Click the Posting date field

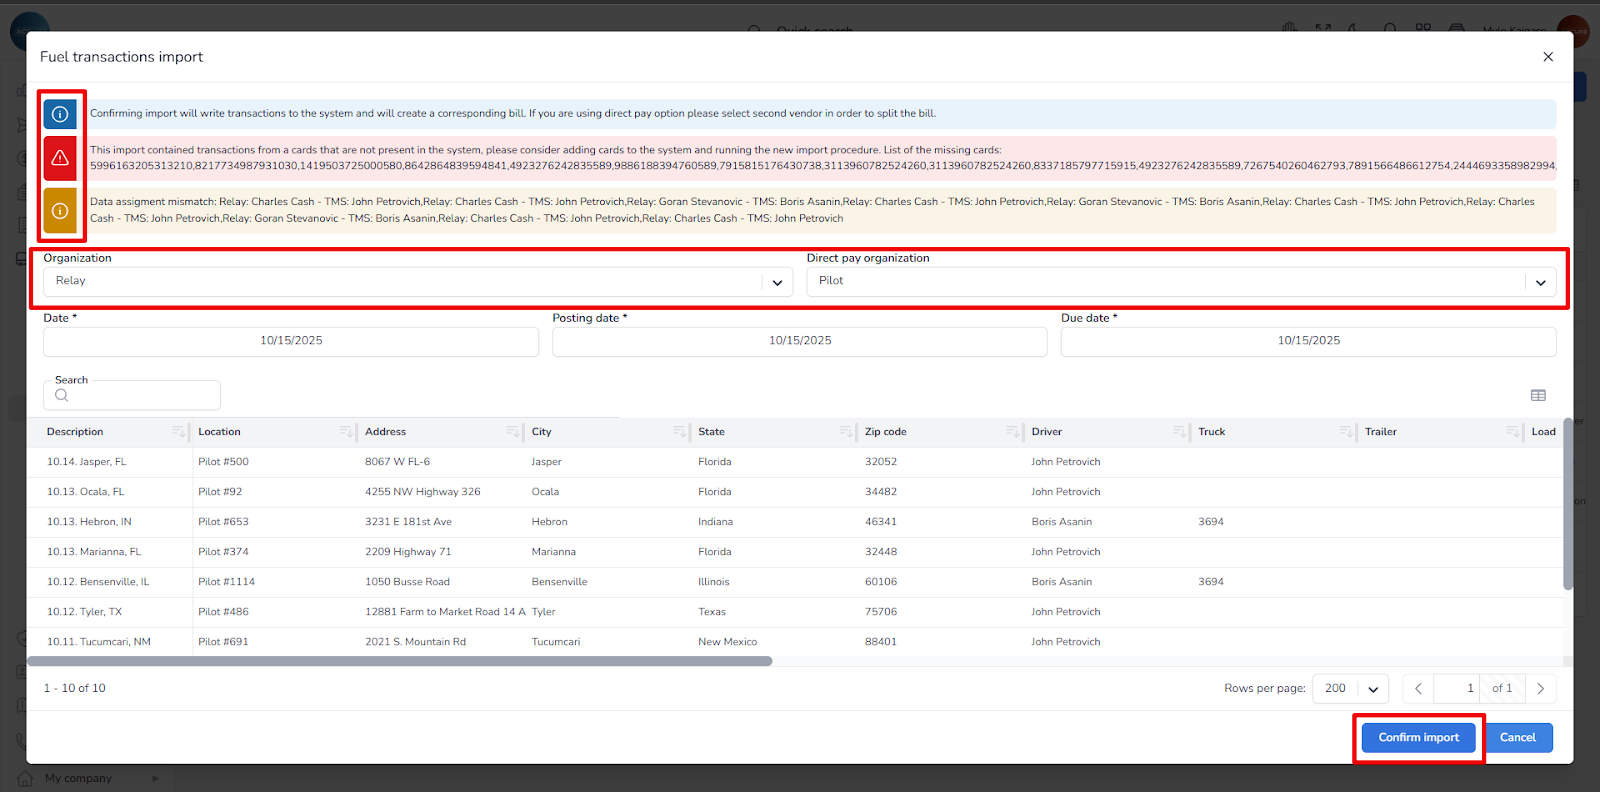click(799, 341)
